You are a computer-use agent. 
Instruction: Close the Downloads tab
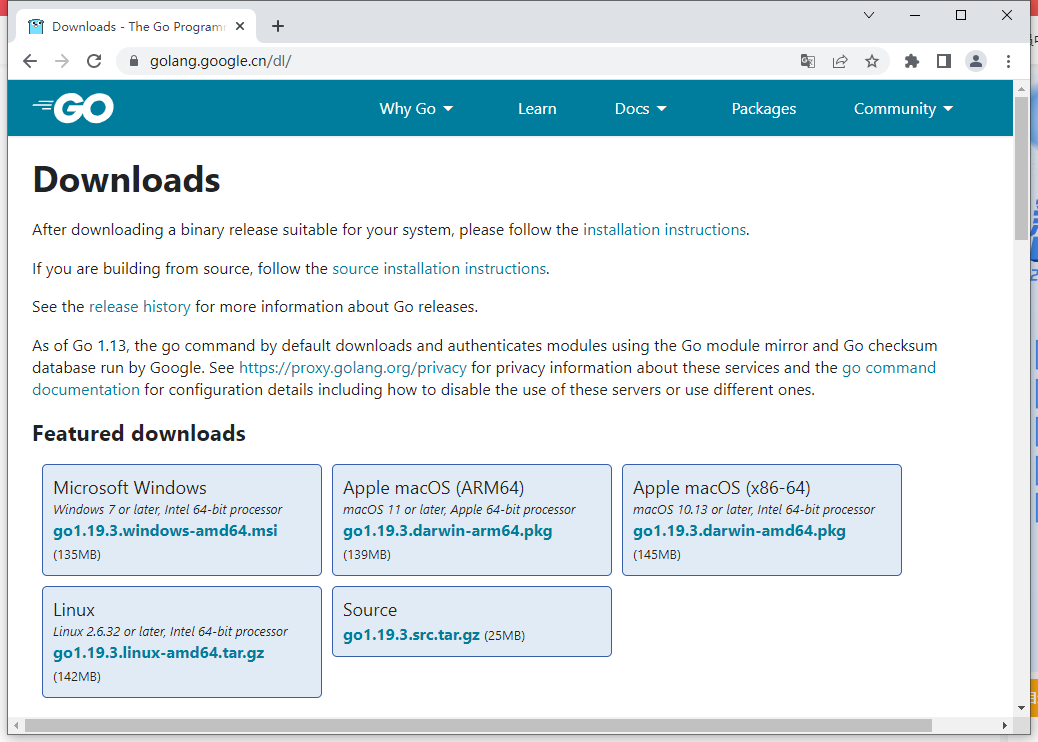240,26
